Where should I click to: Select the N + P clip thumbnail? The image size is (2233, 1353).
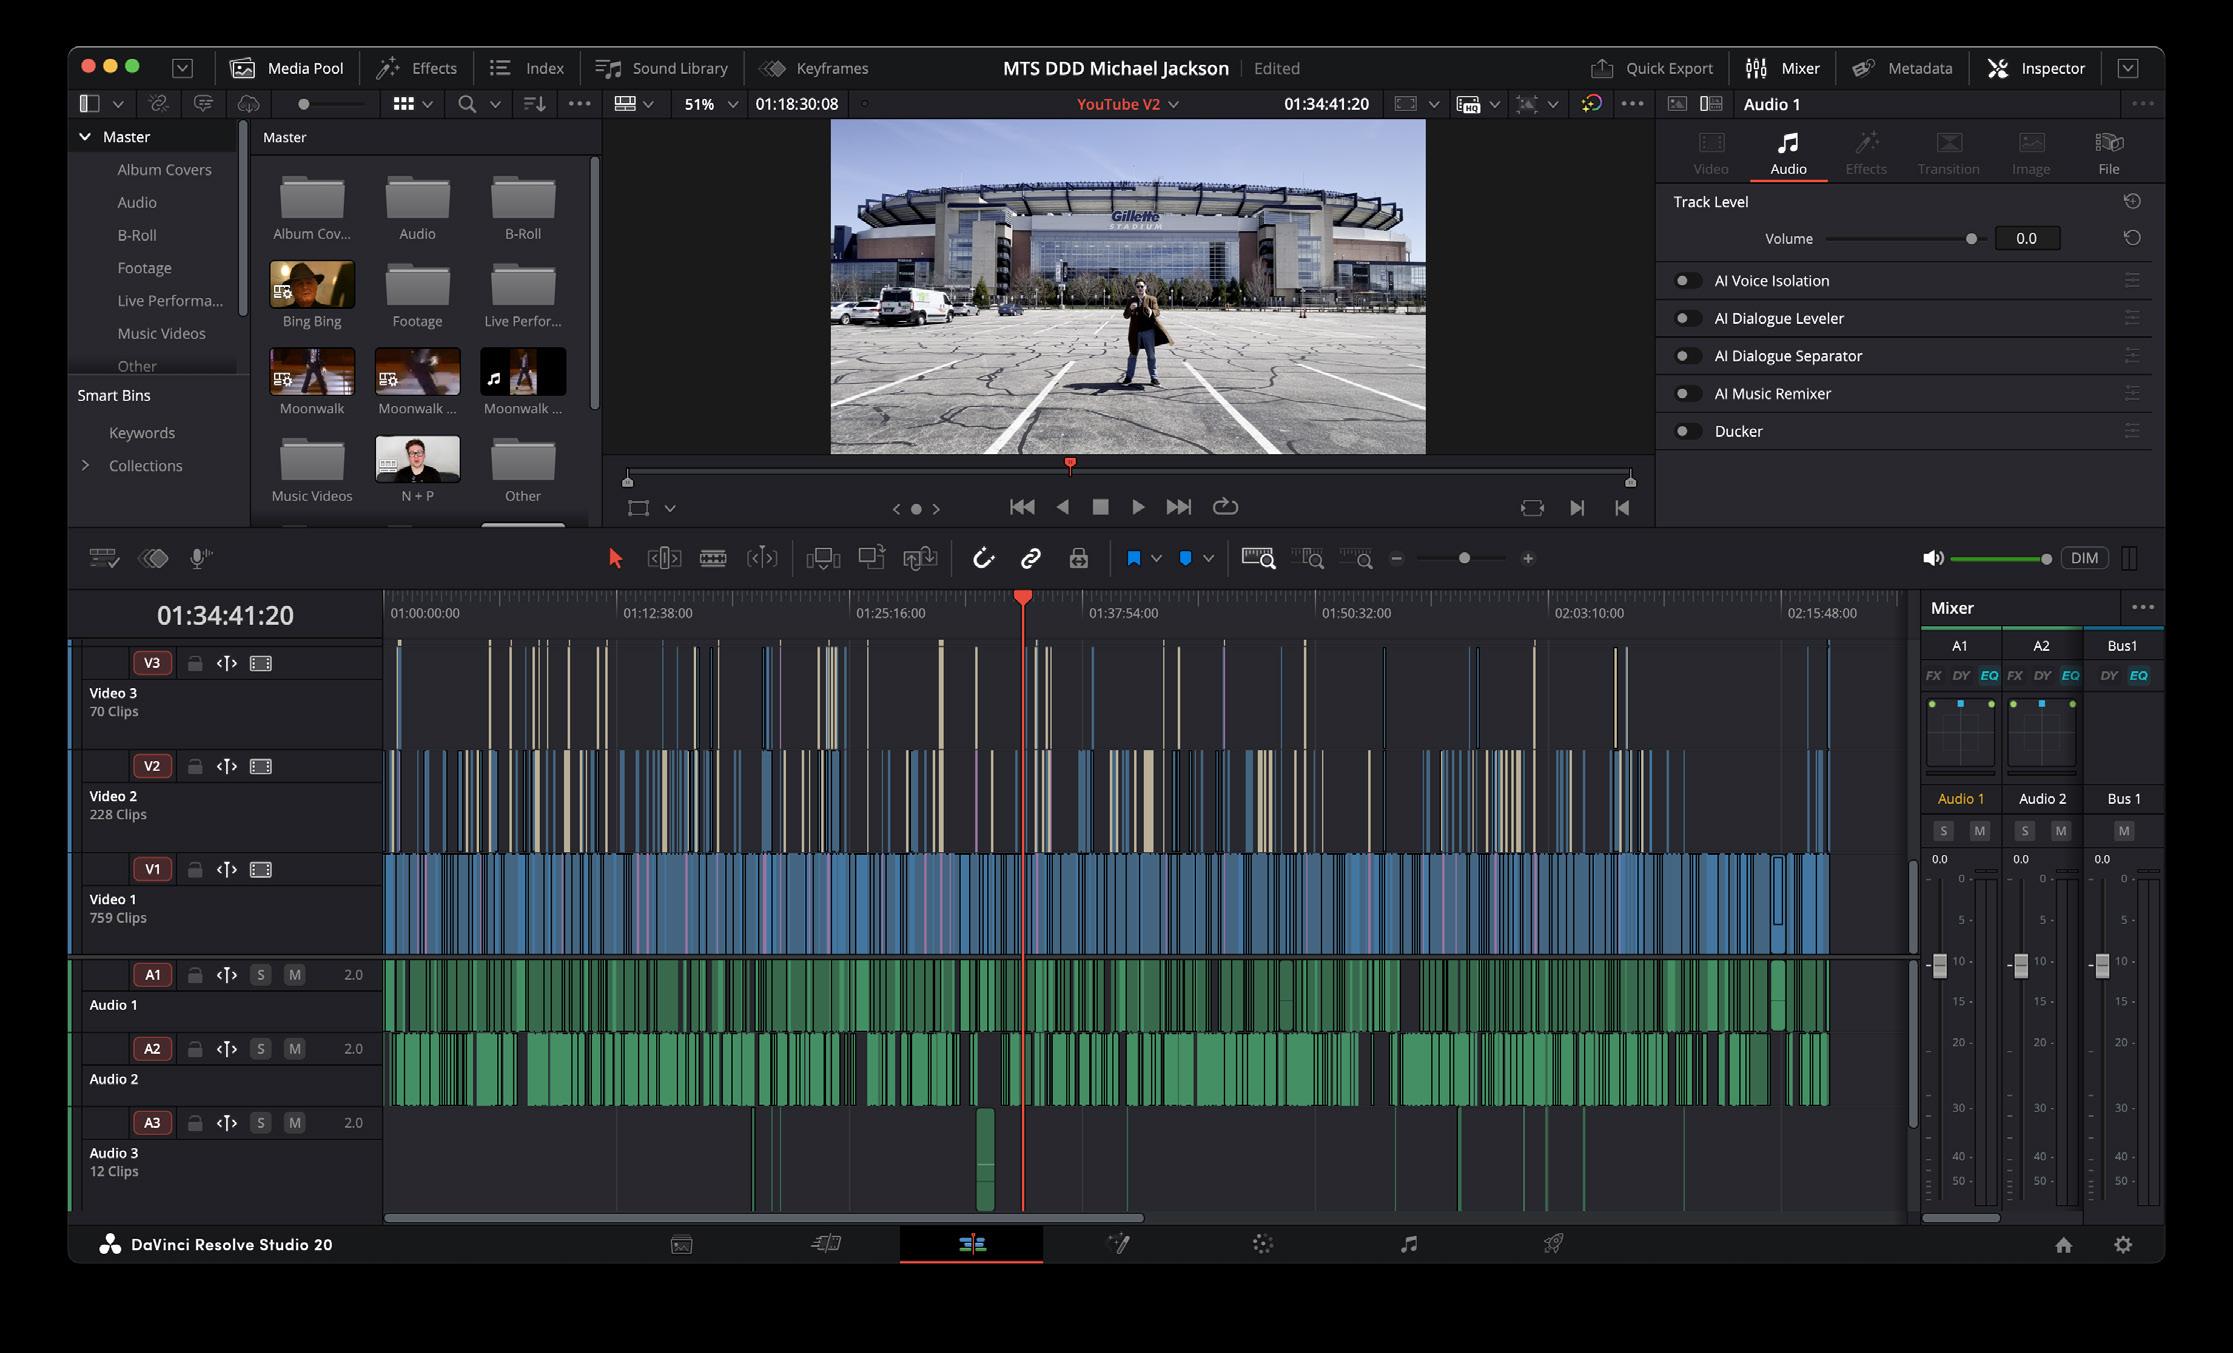pos(417,460)
